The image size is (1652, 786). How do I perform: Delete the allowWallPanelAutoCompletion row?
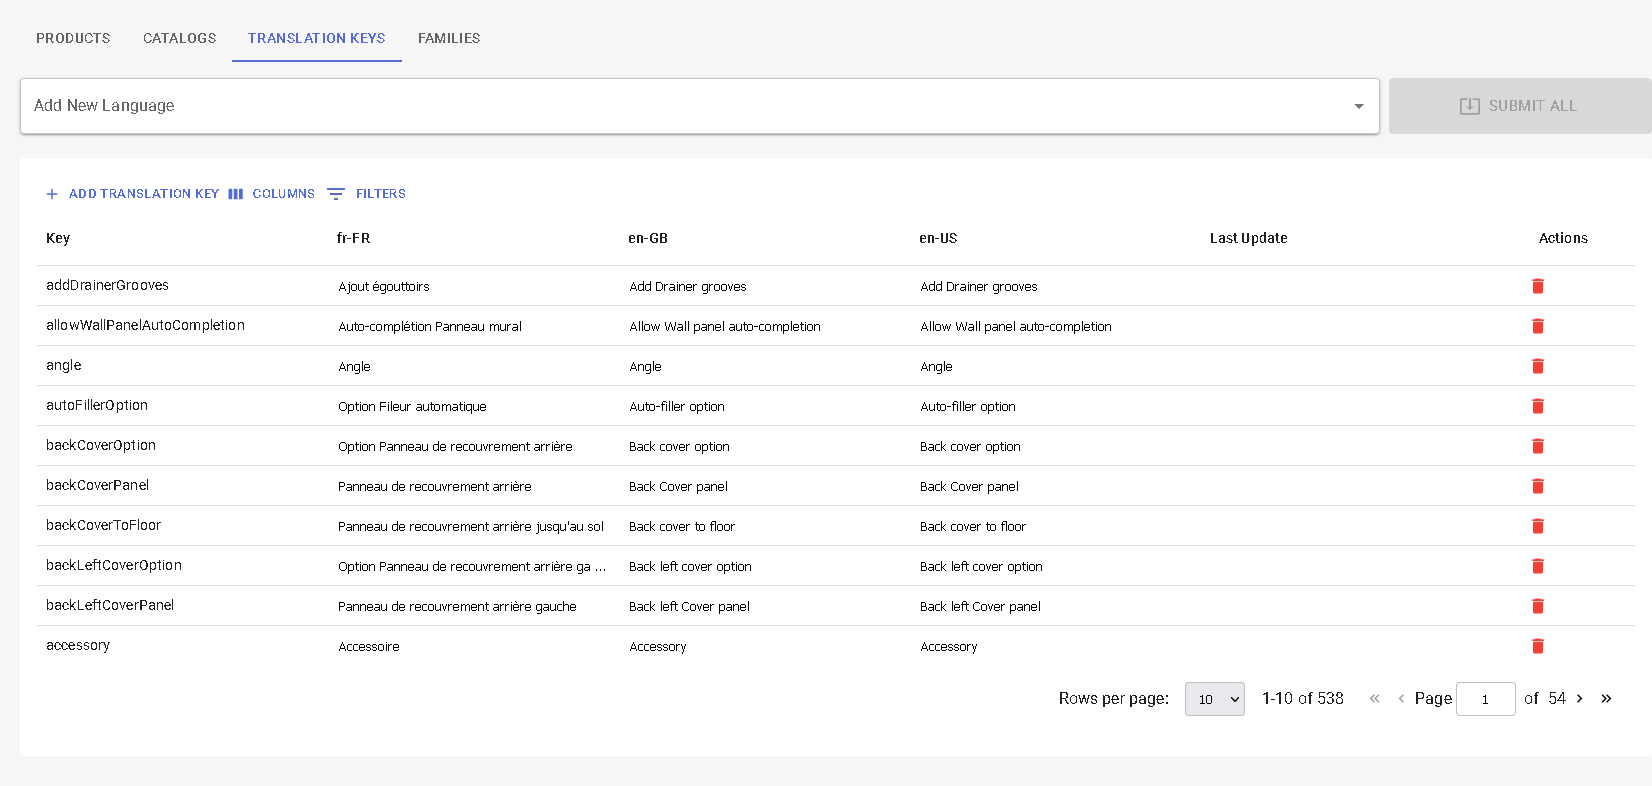(1538, 326)
